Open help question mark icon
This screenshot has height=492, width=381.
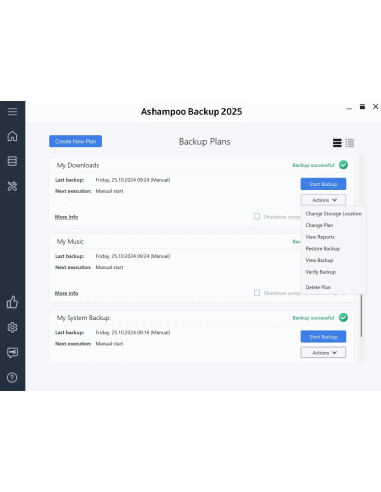(12, 377)
